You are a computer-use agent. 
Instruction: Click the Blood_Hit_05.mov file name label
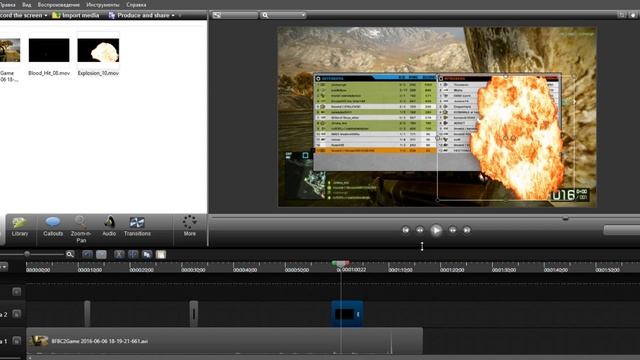point(49,73)
